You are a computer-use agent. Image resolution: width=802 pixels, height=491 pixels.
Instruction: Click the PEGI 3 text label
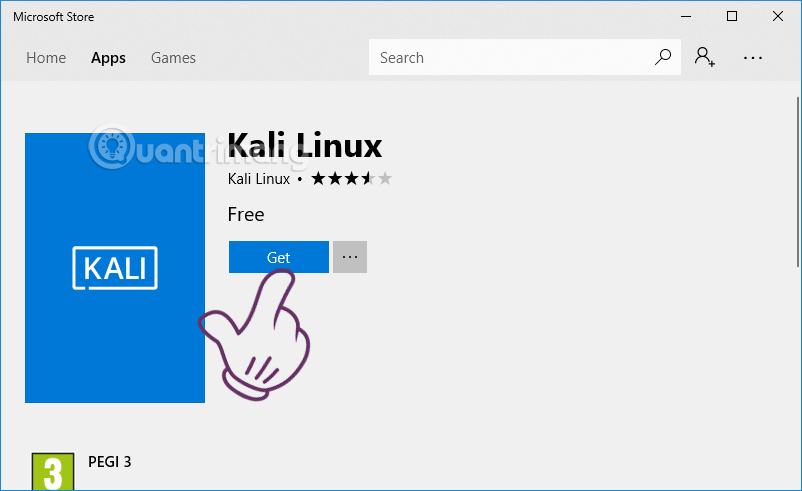tap(109, 462)
